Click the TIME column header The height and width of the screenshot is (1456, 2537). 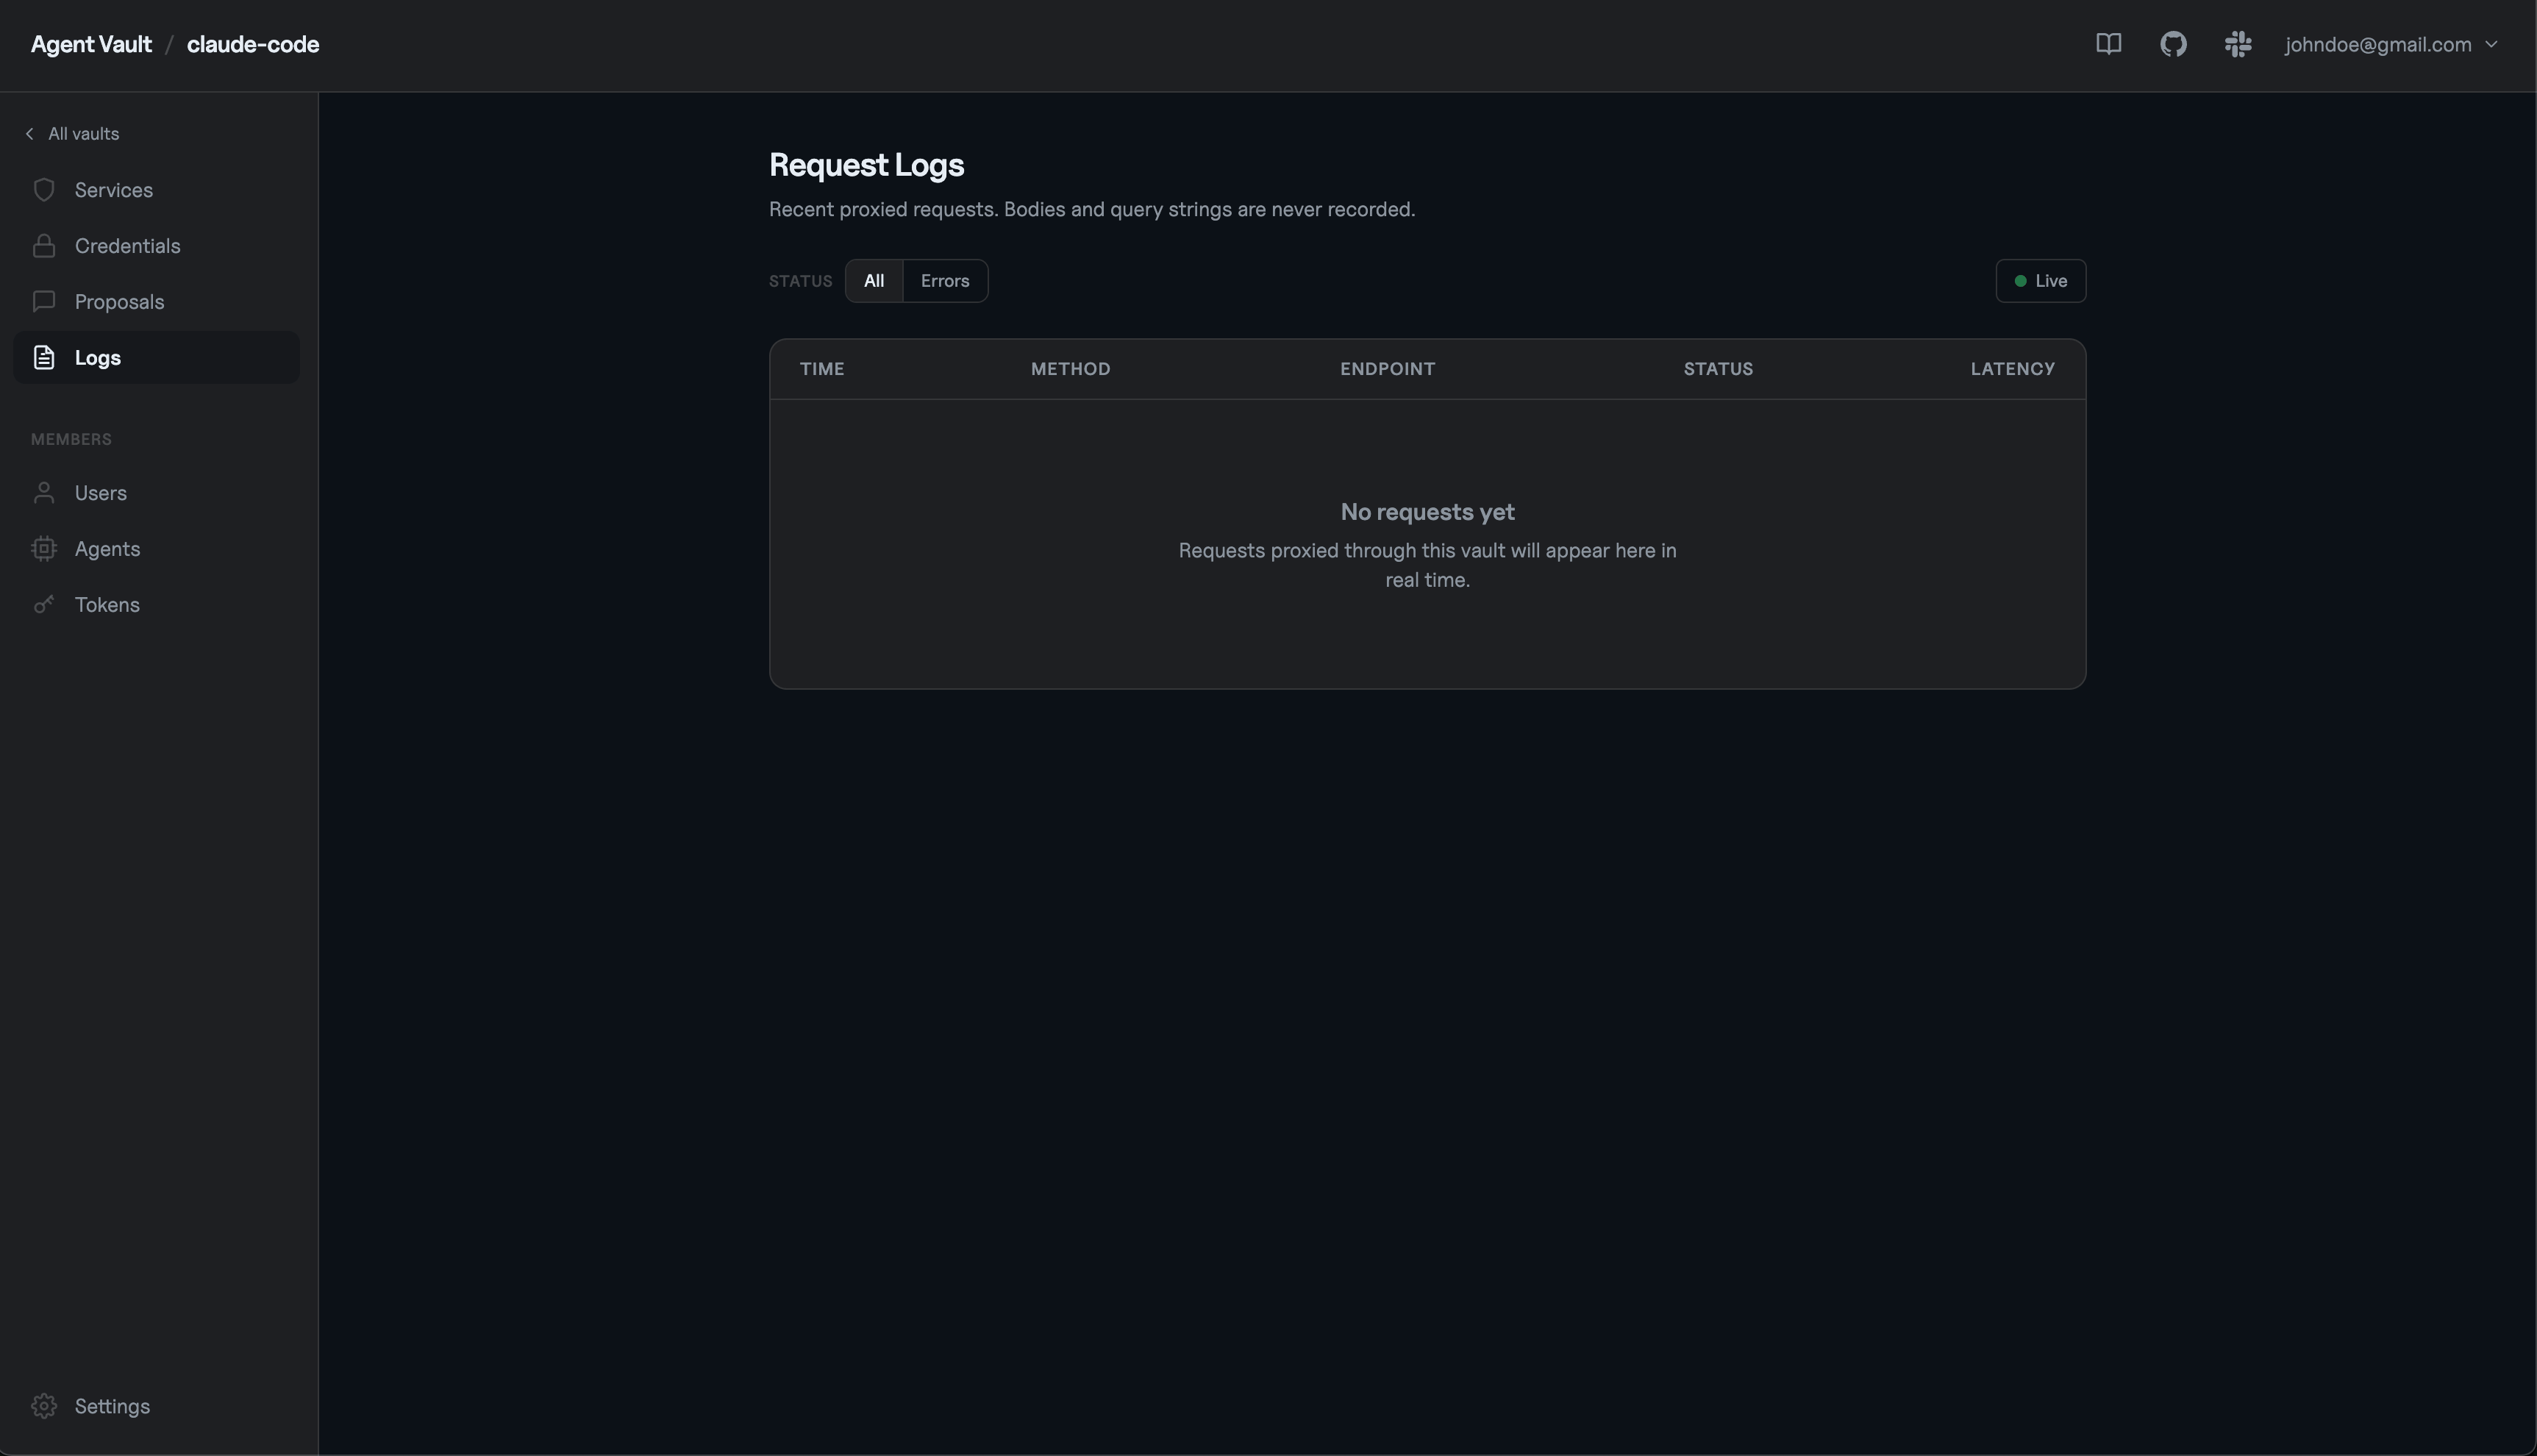822,369
